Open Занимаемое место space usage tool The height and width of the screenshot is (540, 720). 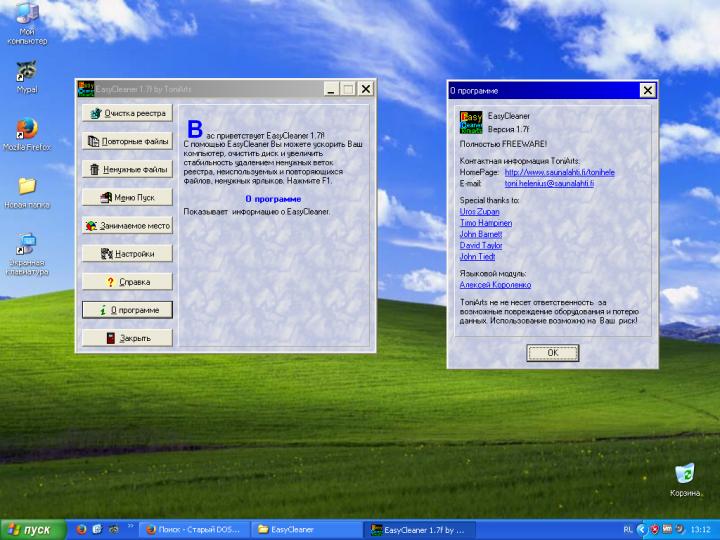(127, 226)
